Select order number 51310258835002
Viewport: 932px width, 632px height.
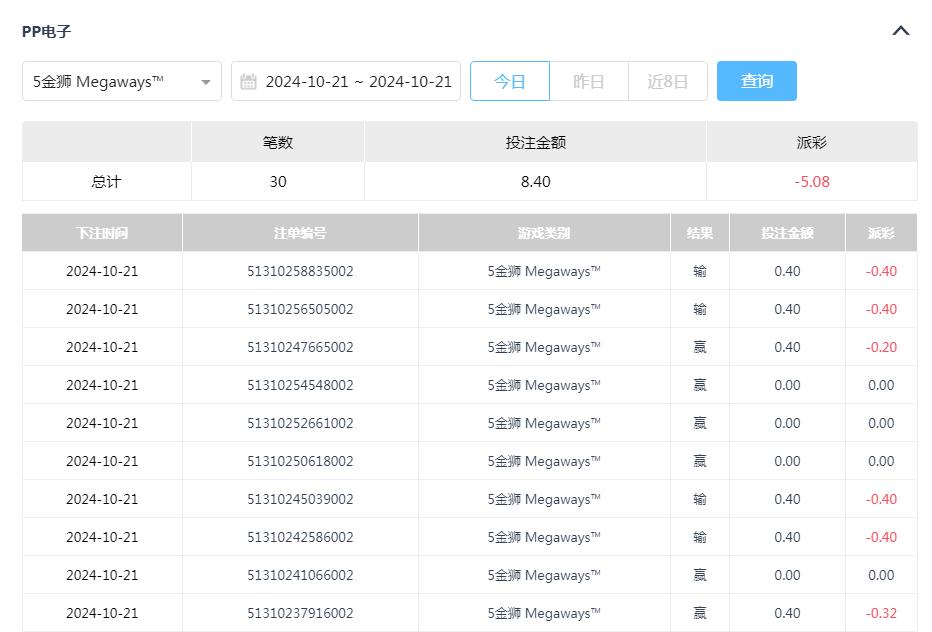coord(300,270)
